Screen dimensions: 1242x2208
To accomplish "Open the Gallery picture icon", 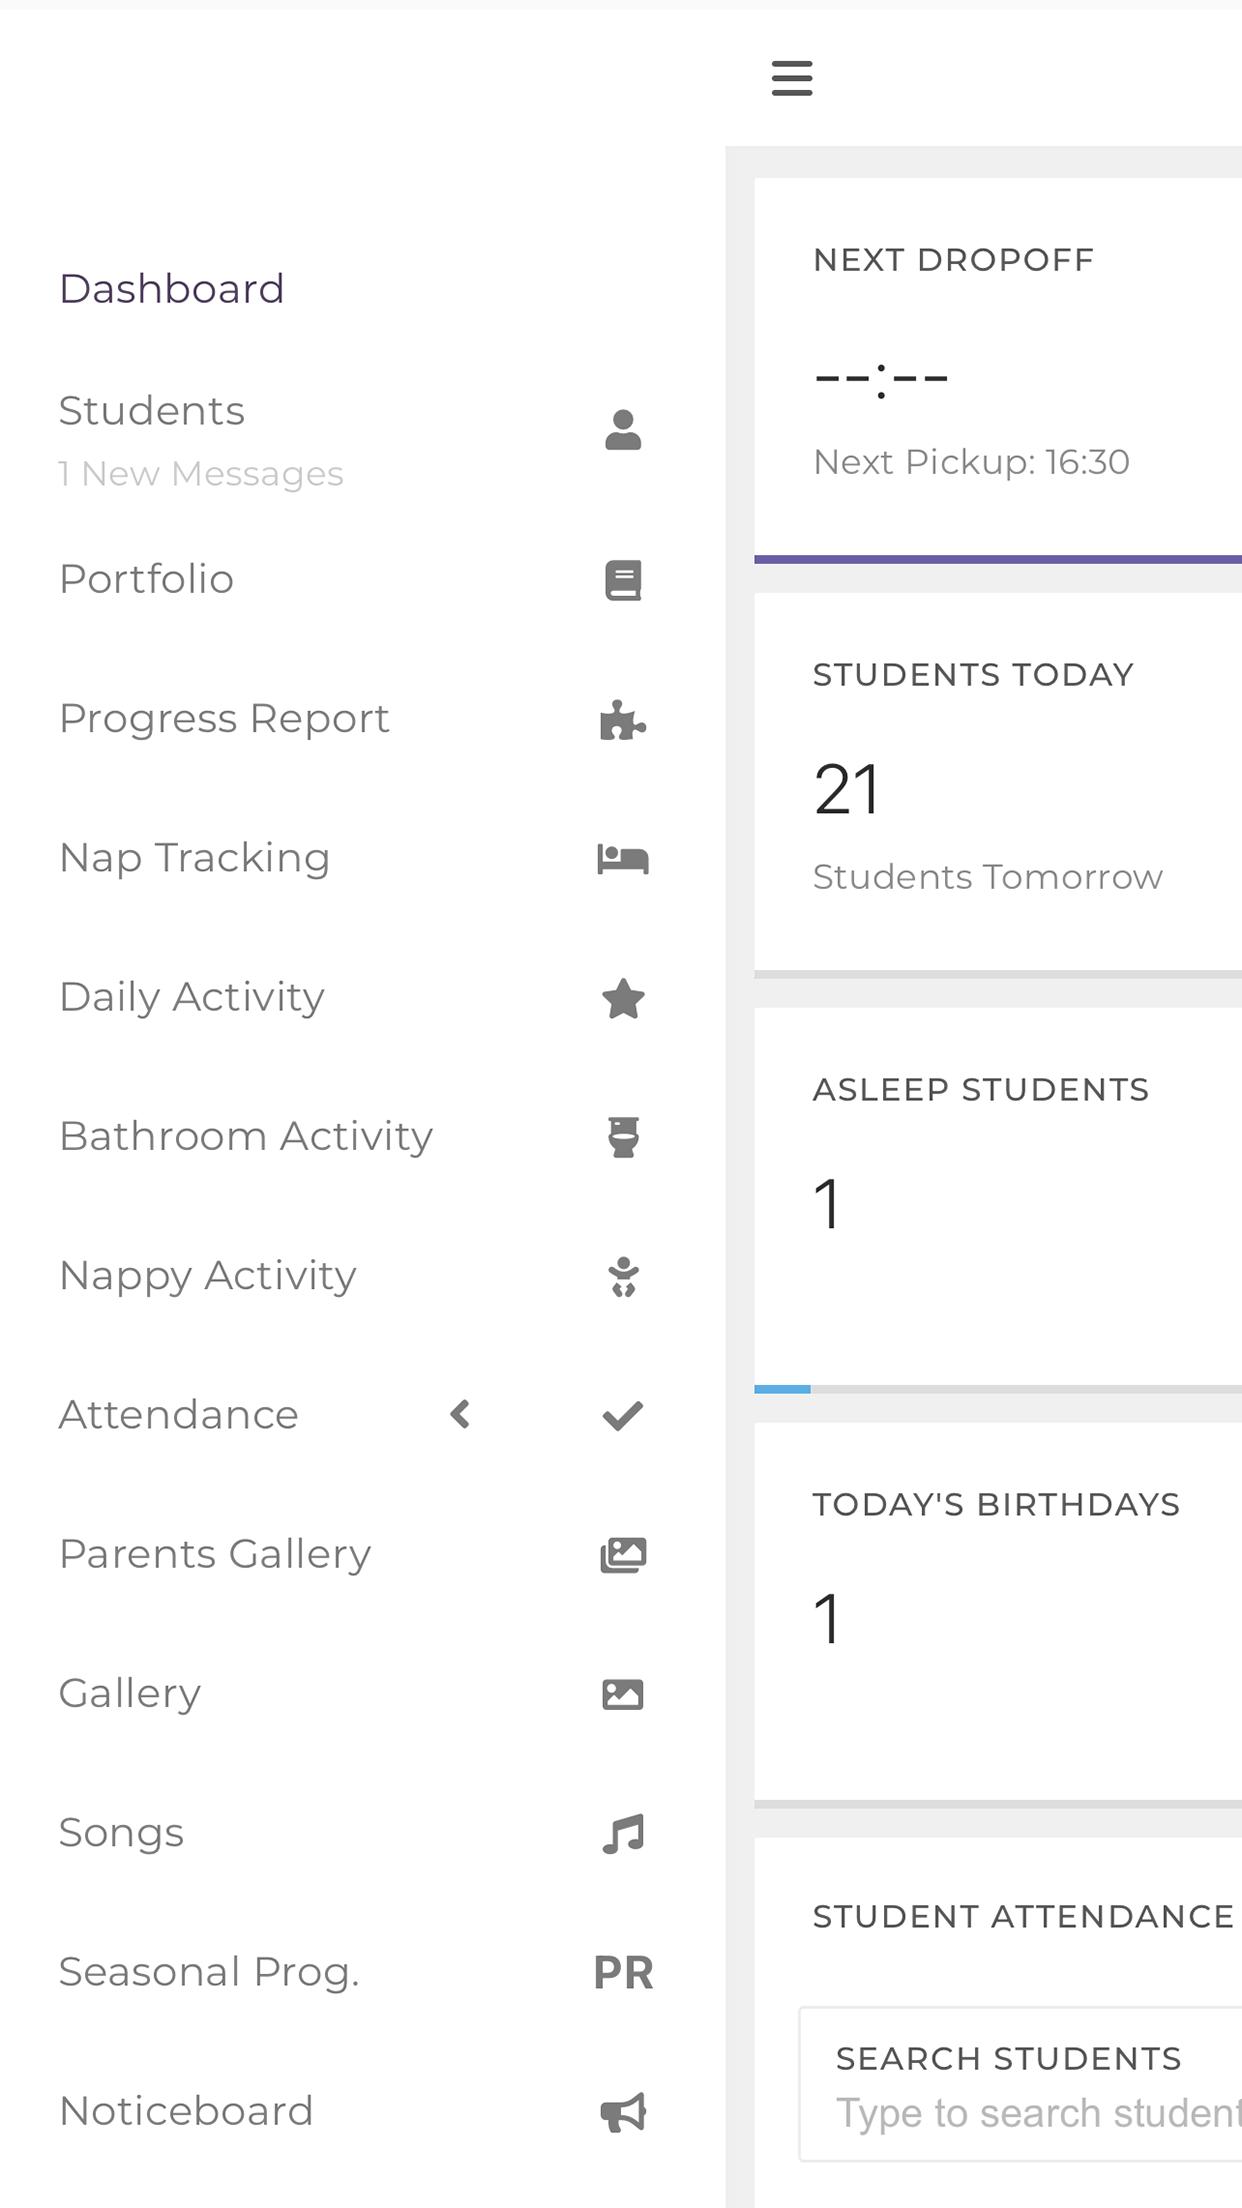I will [623, 1694].
